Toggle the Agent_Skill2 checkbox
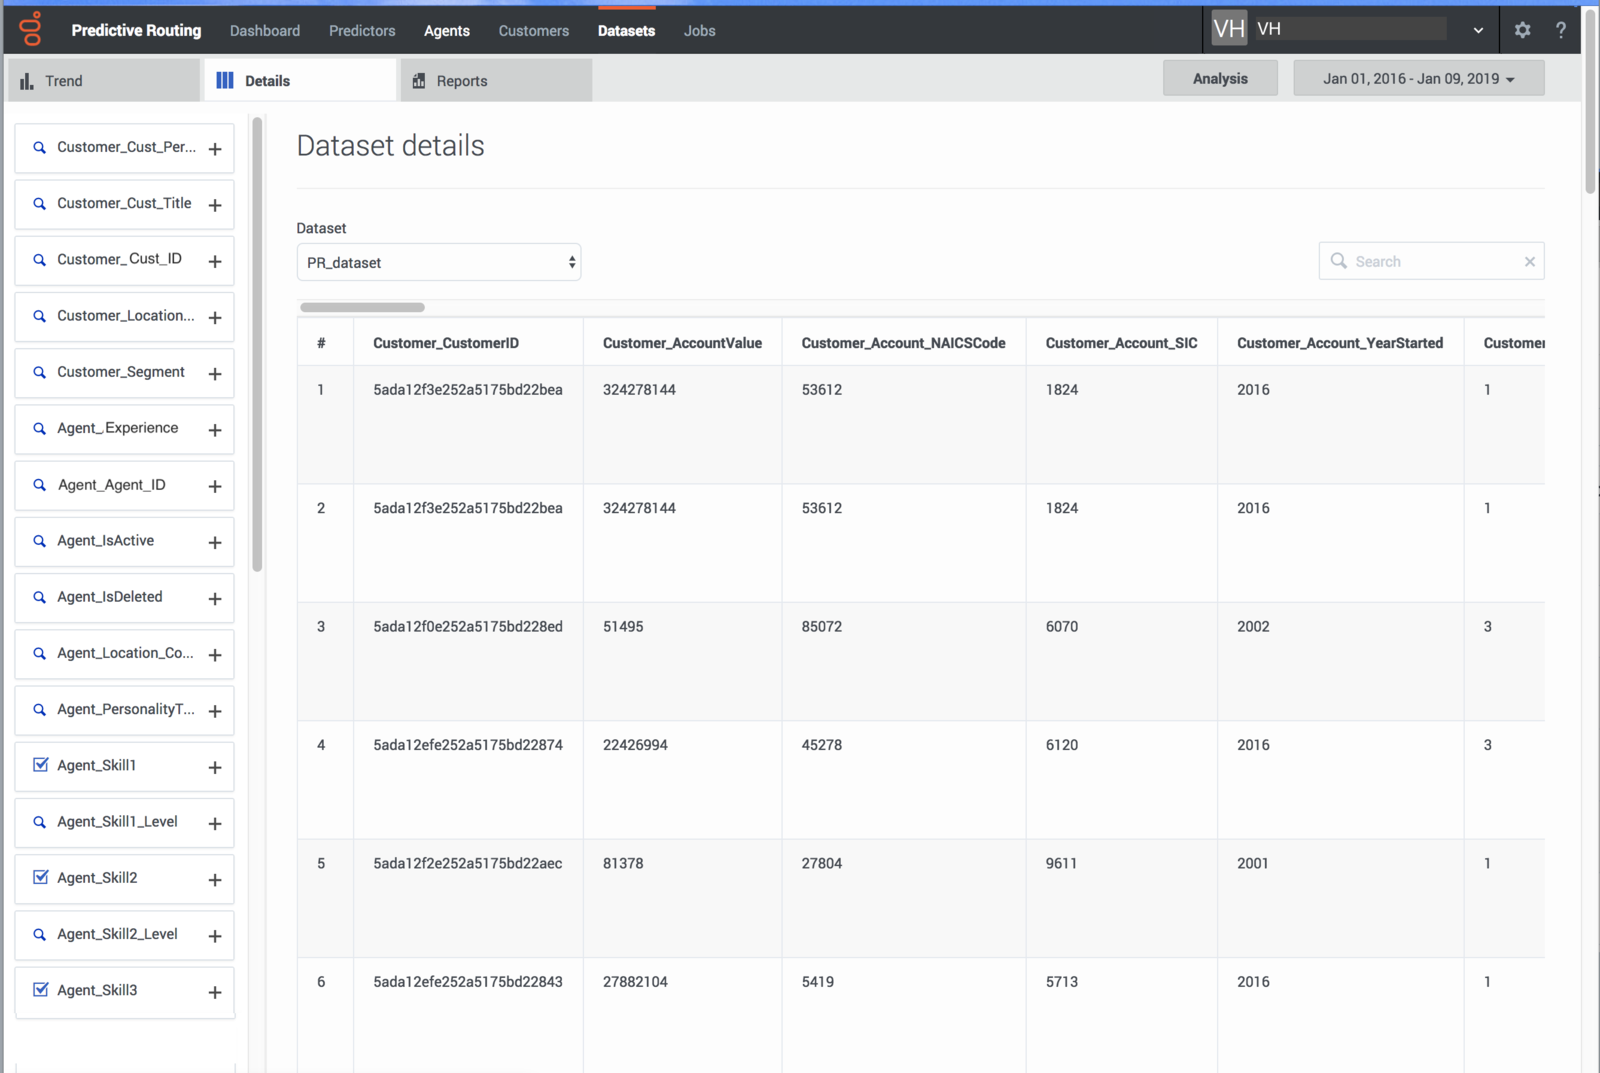The image size is (1600, 1073). (41, 877)
